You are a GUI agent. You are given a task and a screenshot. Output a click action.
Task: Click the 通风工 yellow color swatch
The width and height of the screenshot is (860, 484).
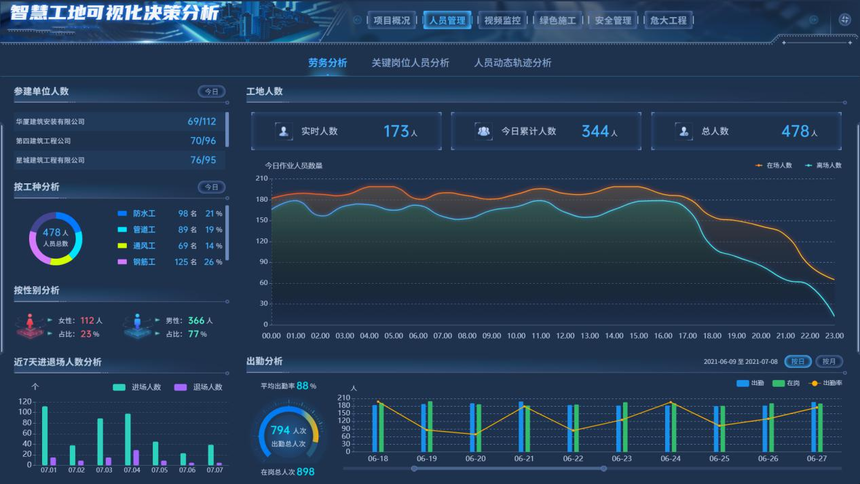click(x=122, y=246)
